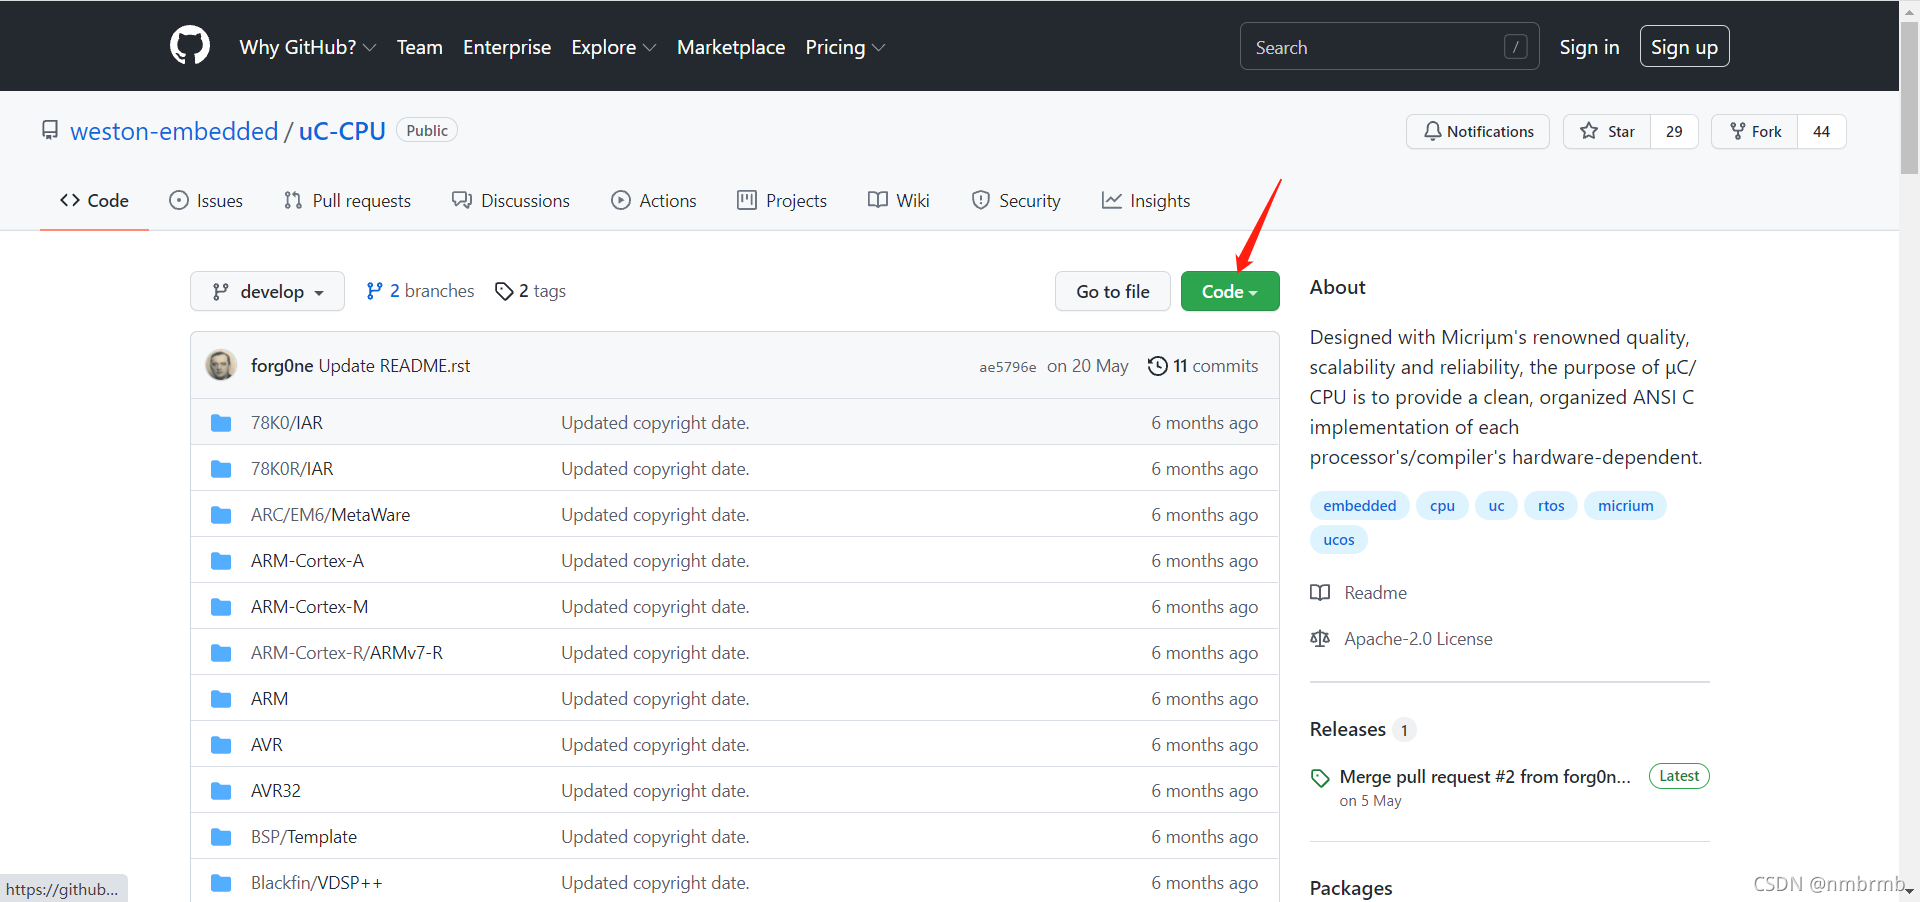This screenshot has width=1920, height=902.
Task: Switch to the Security tab
Action: point(1016,200)
